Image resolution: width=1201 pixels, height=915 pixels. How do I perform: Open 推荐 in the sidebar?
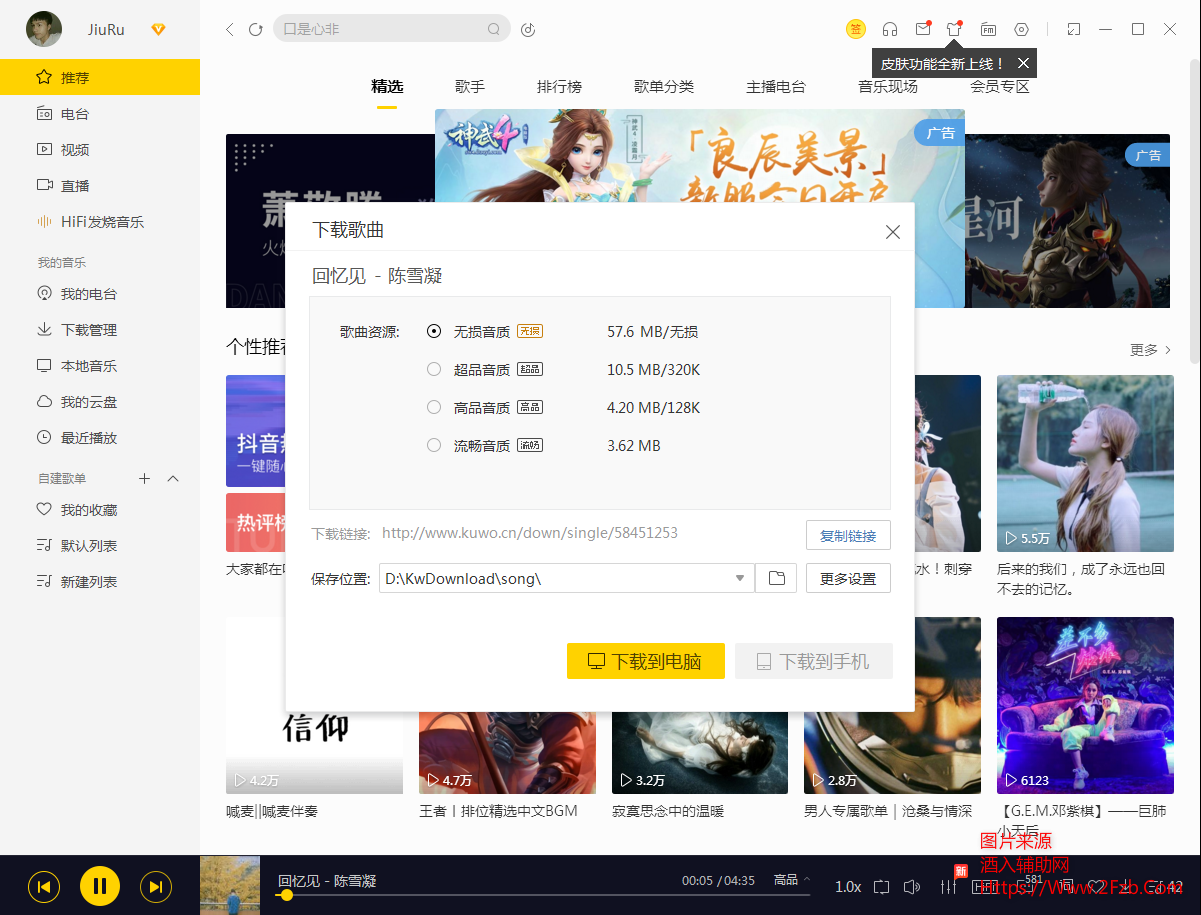pos(100,77)
